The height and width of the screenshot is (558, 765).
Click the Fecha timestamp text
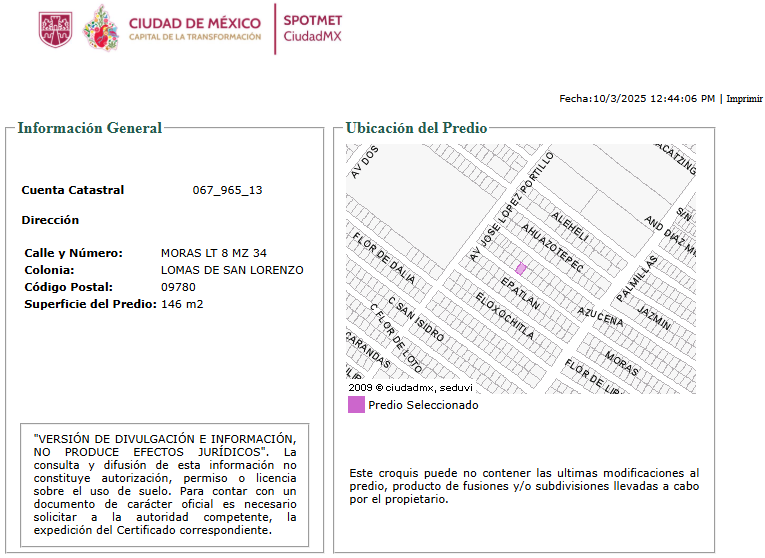click(x=637, y=99)
